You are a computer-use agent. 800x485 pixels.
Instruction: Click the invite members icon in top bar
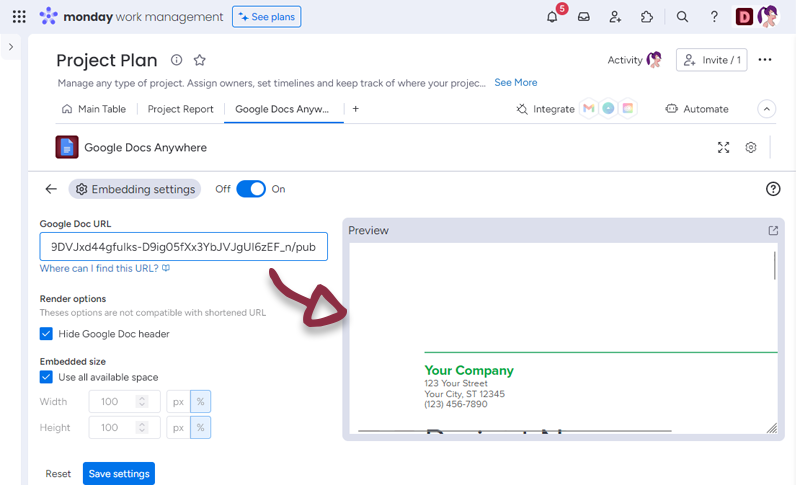tap(615, 17)
